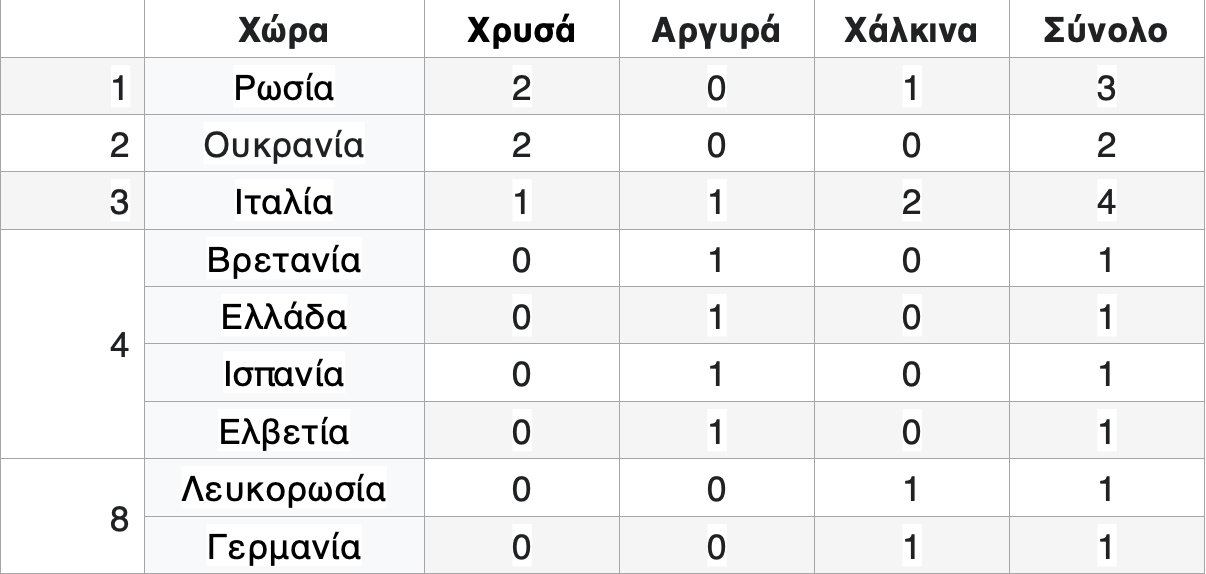Viewport: 1206px width, 574px height.
Task: Click the Βρετανία cell
Action: (283, 260)
